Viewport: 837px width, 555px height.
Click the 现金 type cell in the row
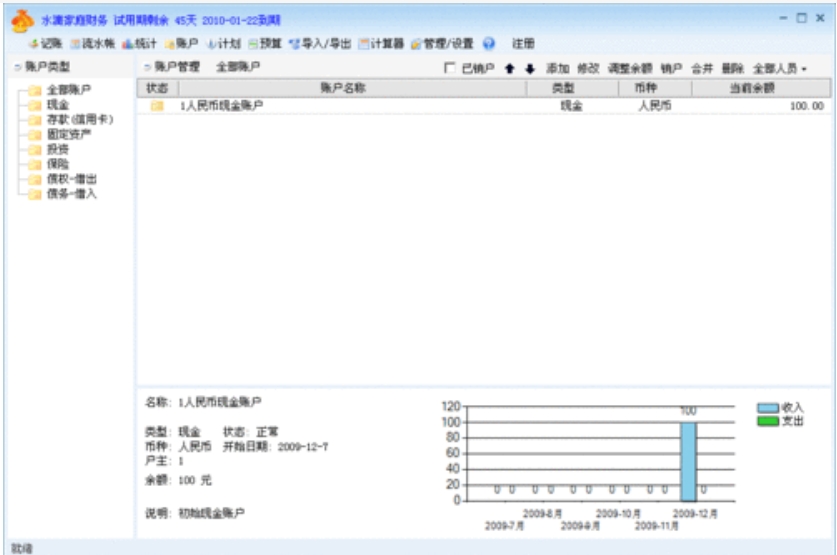point(571,106)
